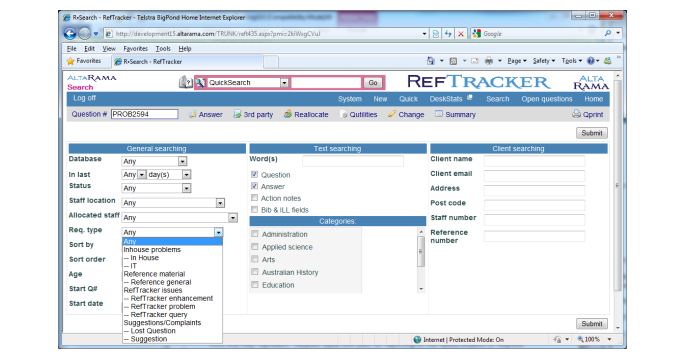Open the Home icon in command bar
Screen dimensions: 698x362
pos(430,61)
